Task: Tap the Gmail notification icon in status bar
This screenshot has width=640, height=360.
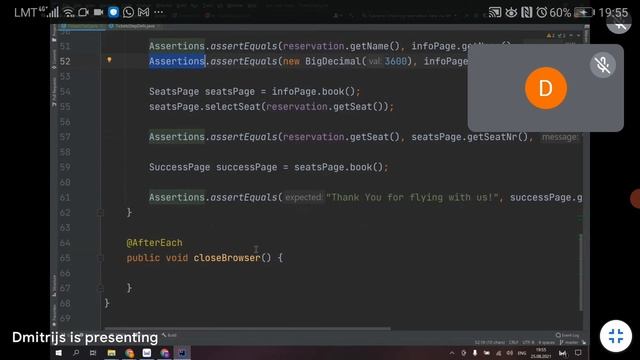Action: coord(143,12)
